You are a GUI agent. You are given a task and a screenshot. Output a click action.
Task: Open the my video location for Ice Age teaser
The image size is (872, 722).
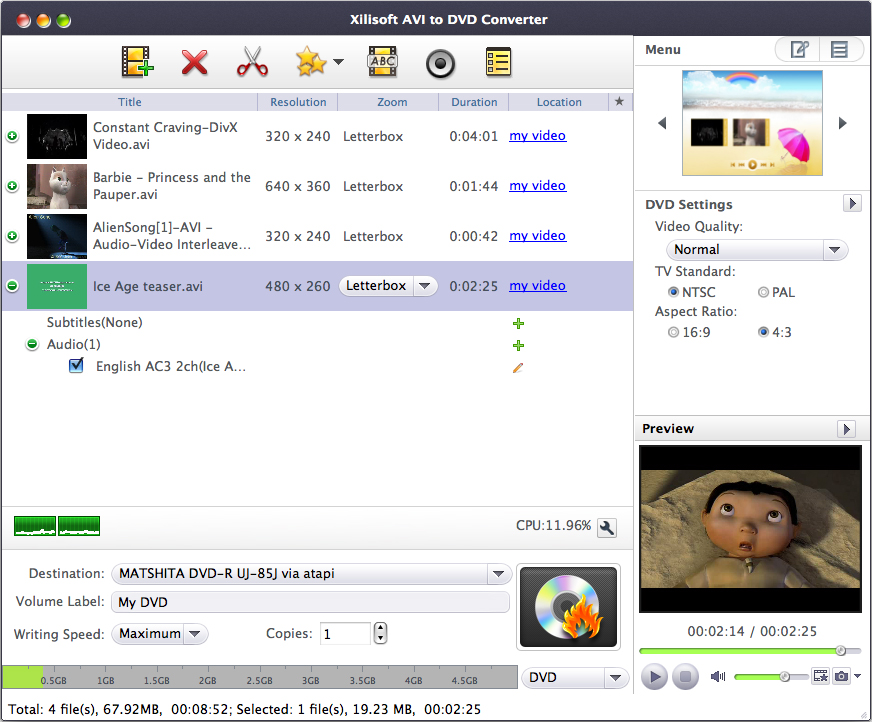pos(537,285)
